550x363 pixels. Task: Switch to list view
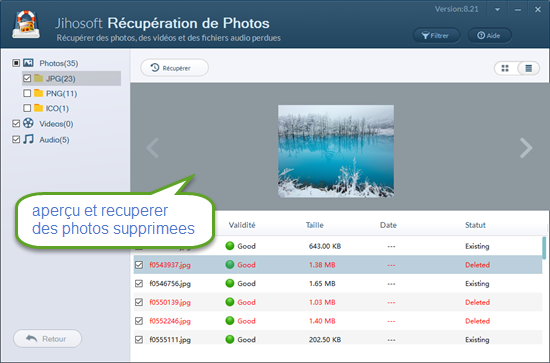[529, 68]
